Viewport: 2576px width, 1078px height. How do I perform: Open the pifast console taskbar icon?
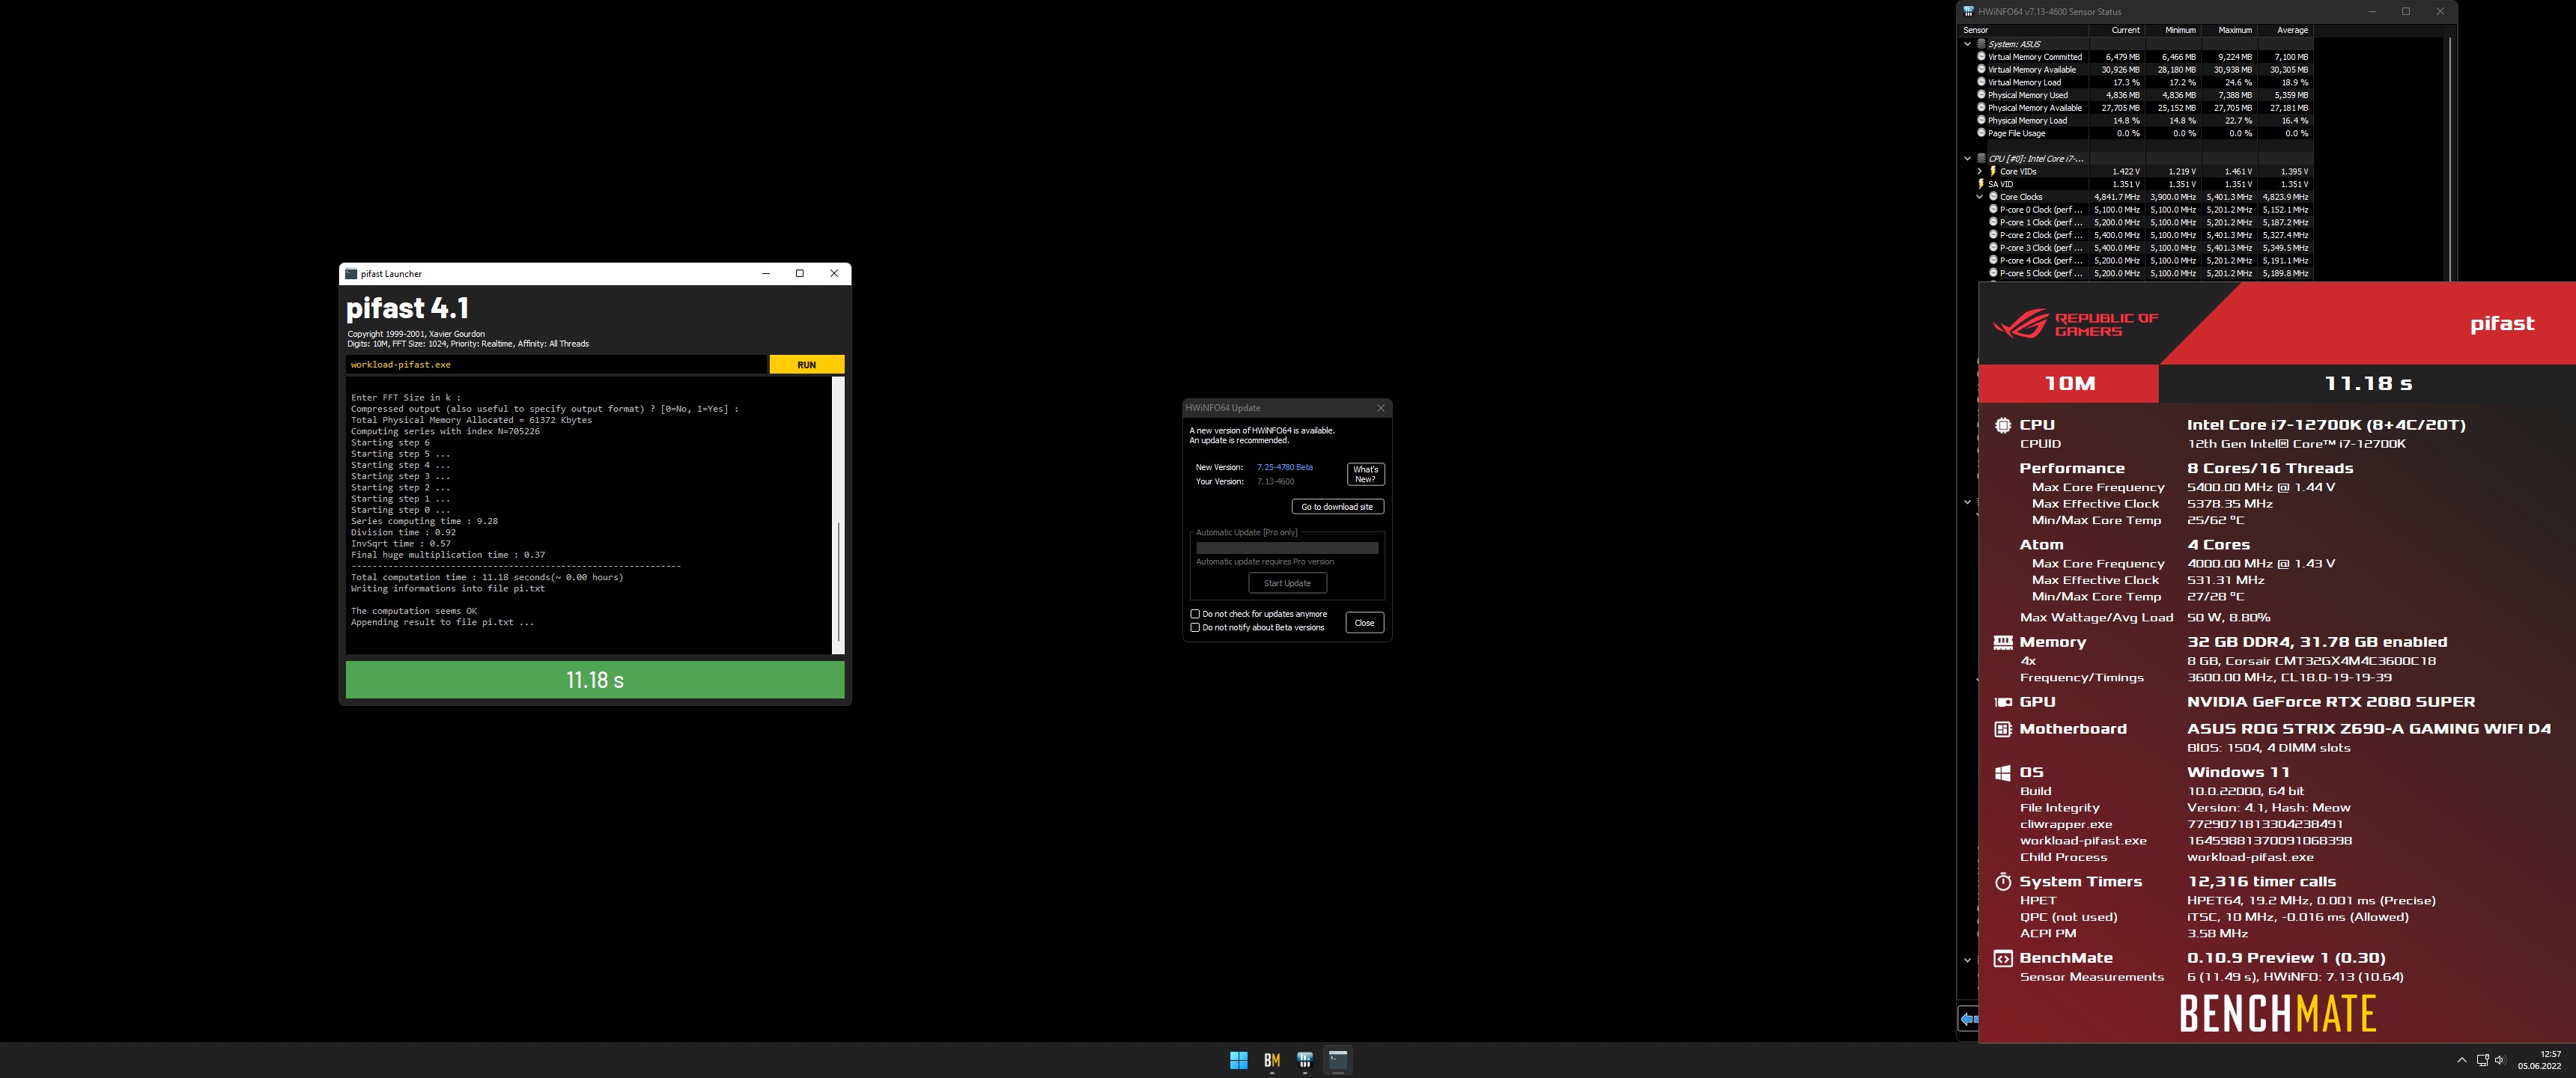click(1338, 1060)
